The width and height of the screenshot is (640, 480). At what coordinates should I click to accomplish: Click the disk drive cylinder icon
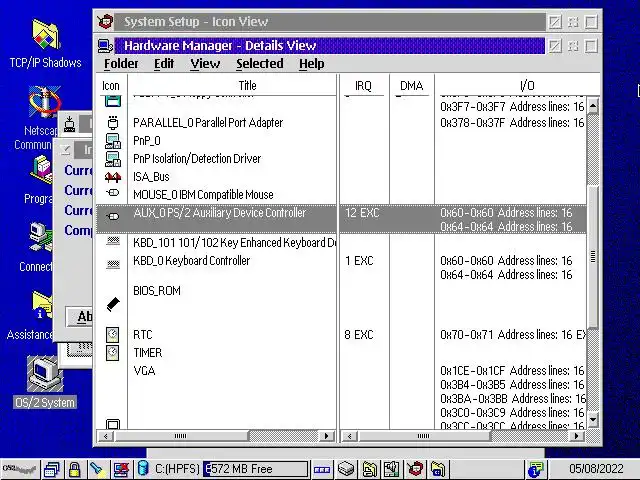143,469
